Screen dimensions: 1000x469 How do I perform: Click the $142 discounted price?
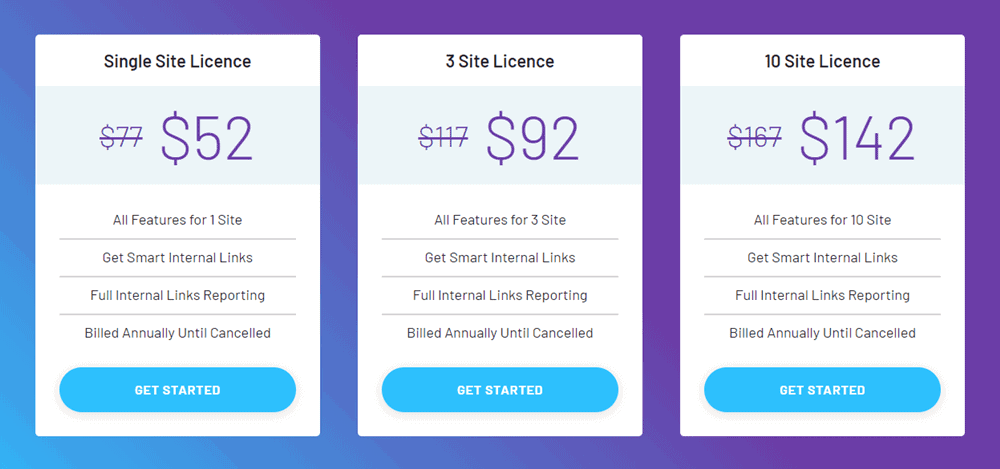(x=857, y=137)
